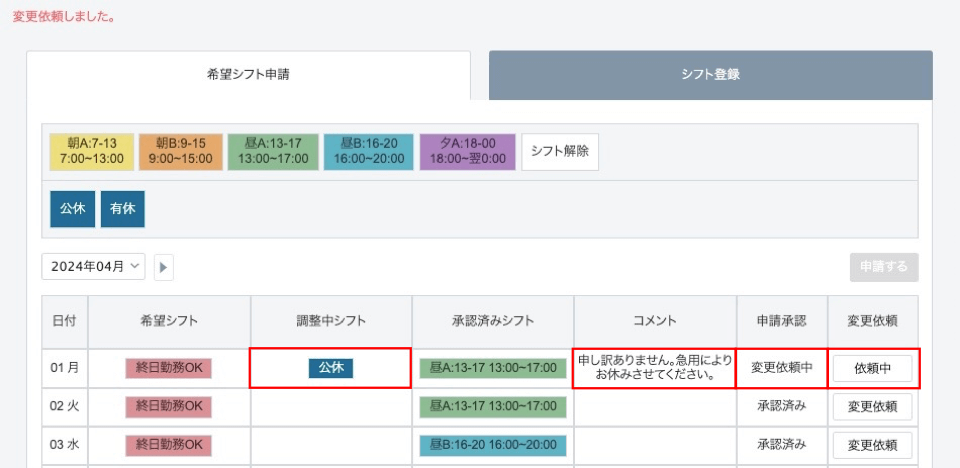Click the 申請する submit button

tap(883, 267)
